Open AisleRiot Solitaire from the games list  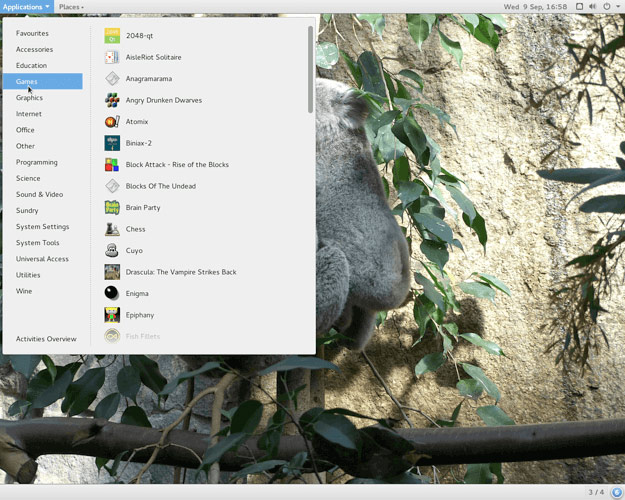(153, 57)
